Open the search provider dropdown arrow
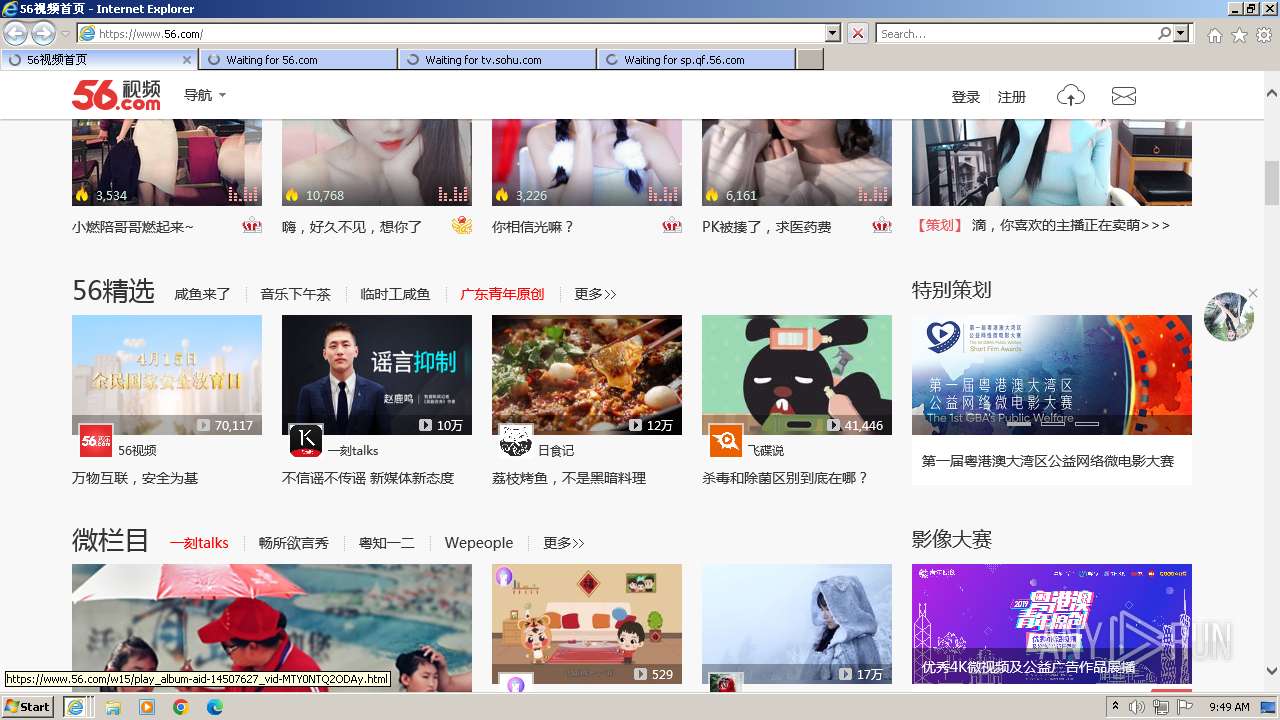The width and height of the screenshot is (1280, 720). pos(1181,33)
